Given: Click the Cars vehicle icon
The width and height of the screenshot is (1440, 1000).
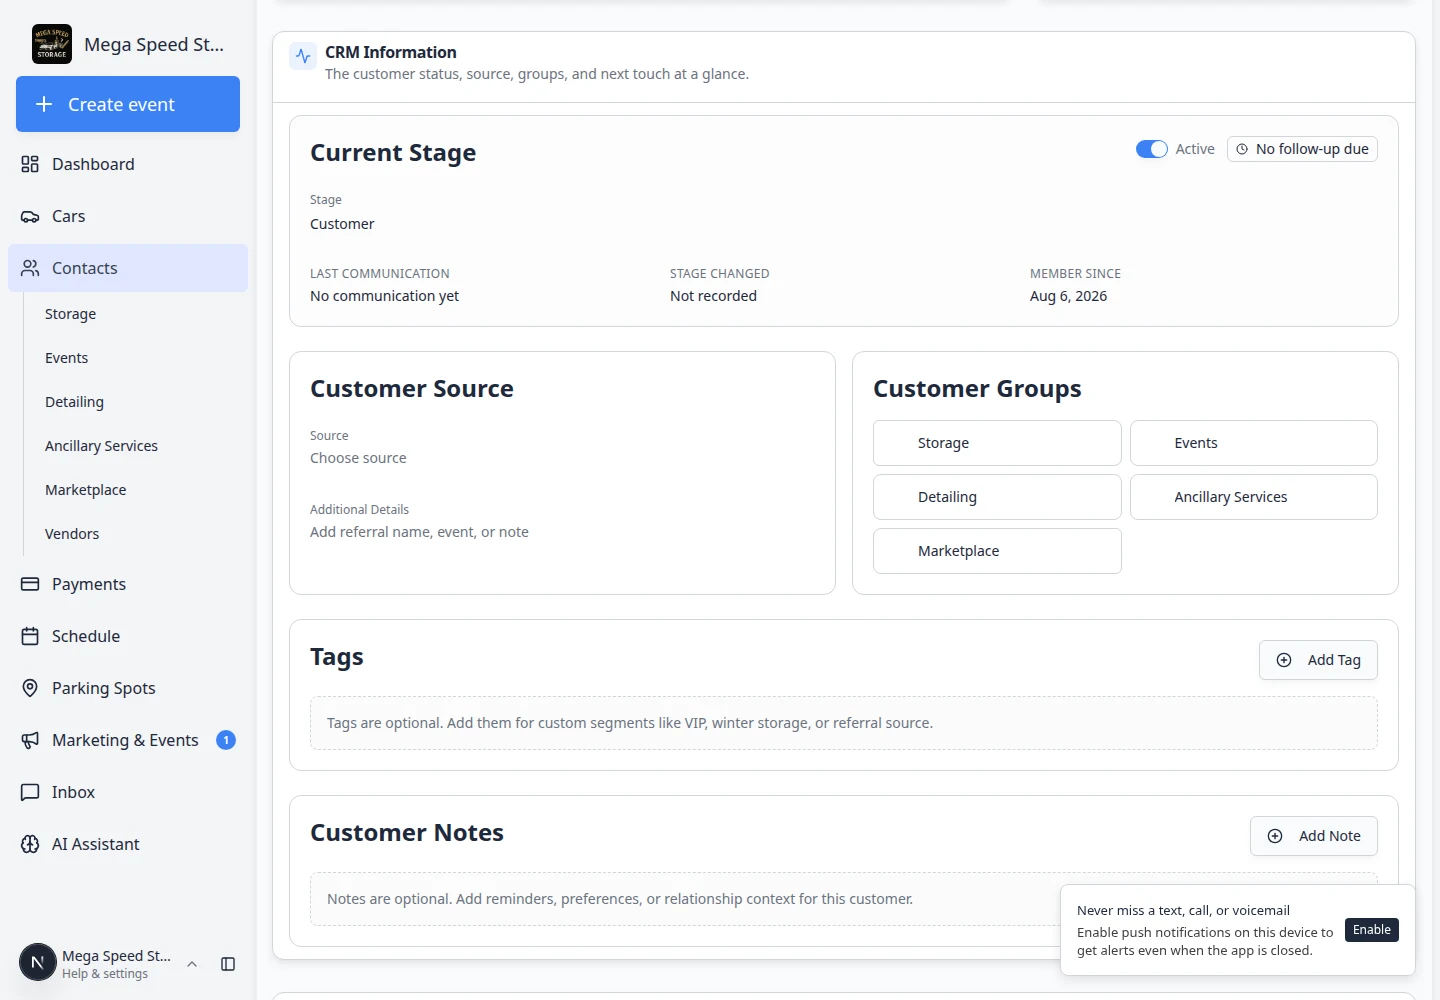Looking at the screenshot, I should tap(30, 216).
